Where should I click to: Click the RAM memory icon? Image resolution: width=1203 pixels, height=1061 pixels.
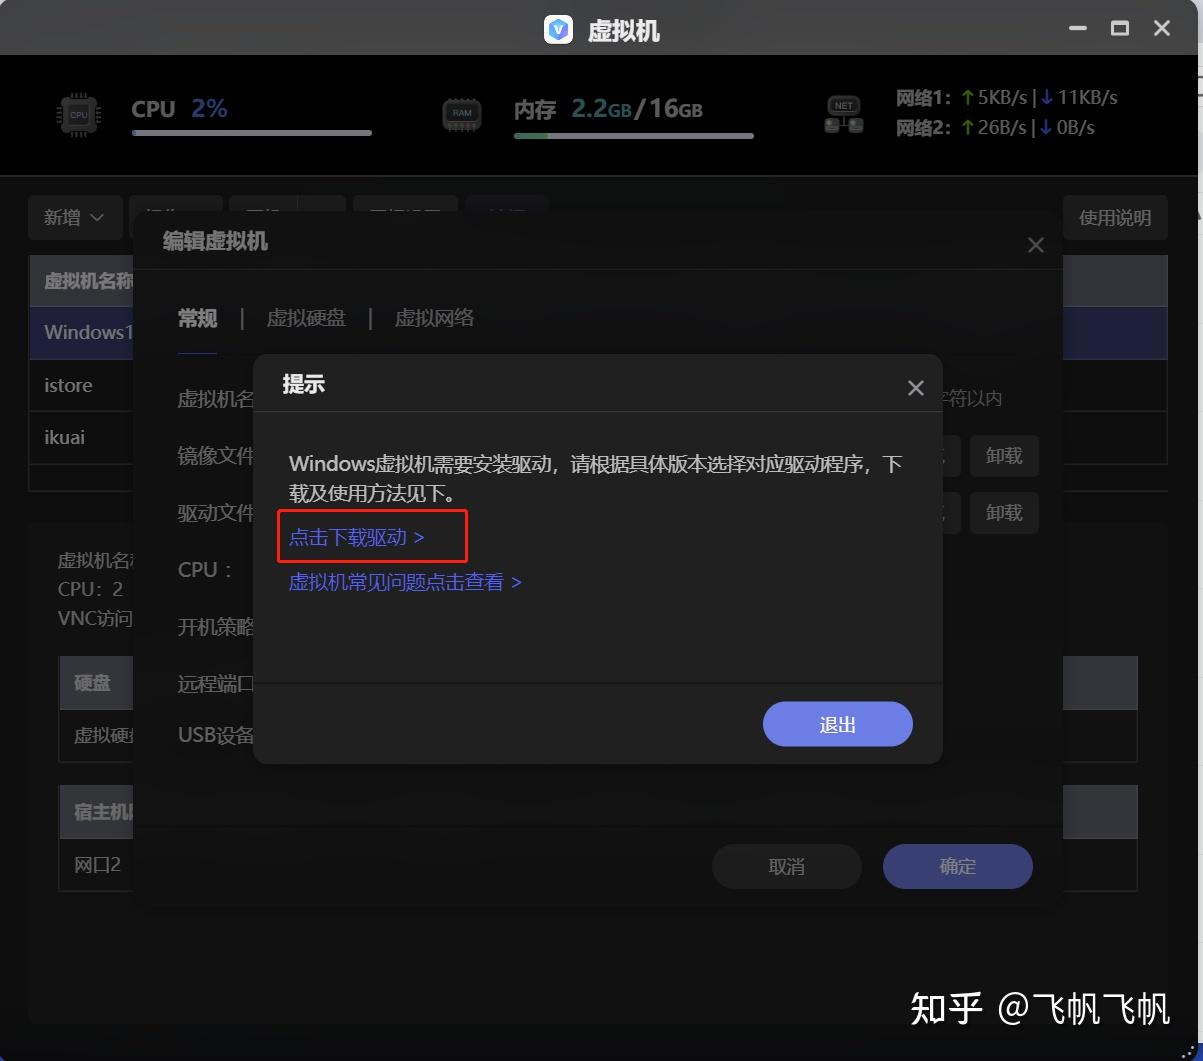point(461,114)
